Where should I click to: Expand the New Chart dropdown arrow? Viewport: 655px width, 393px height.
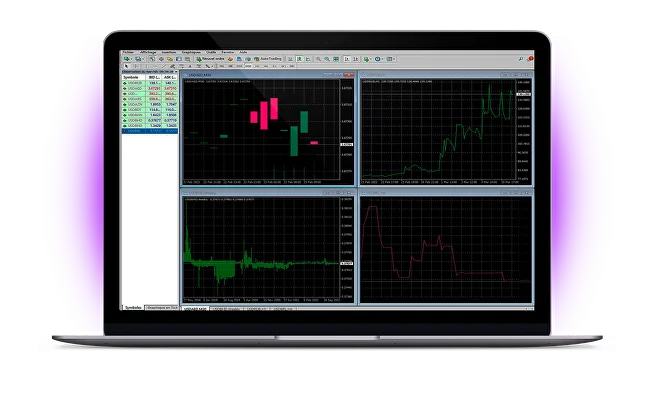132,59
